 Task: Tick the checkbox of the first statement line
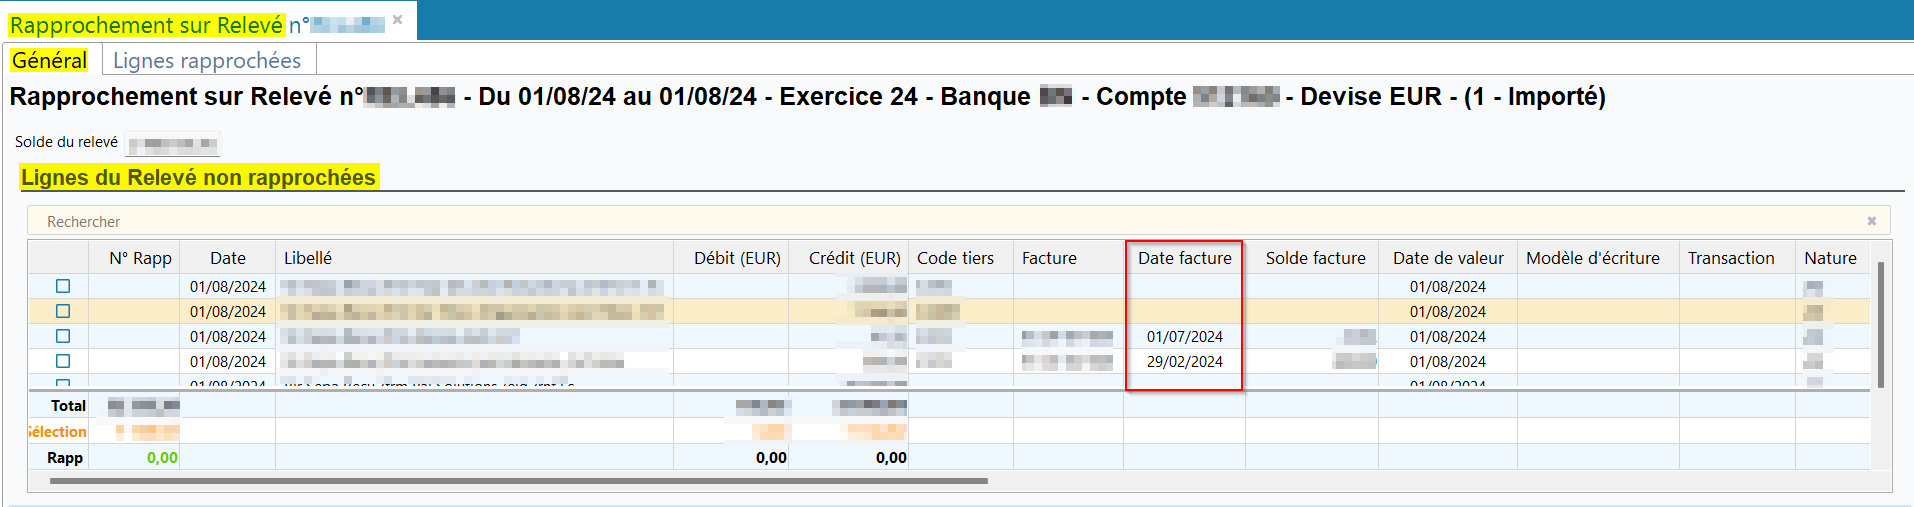tap(63, 287)
